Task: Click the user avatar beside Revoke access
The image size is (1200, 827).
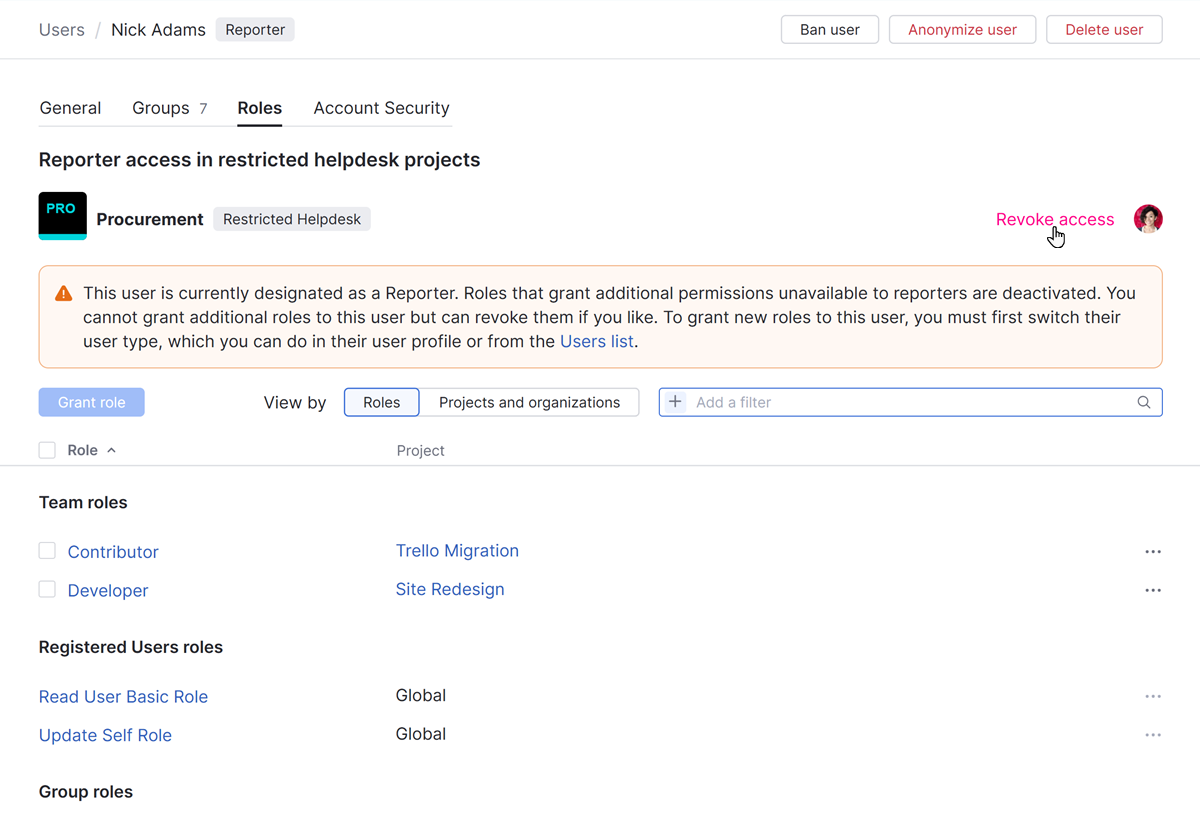Action: tap(1148, 219)
